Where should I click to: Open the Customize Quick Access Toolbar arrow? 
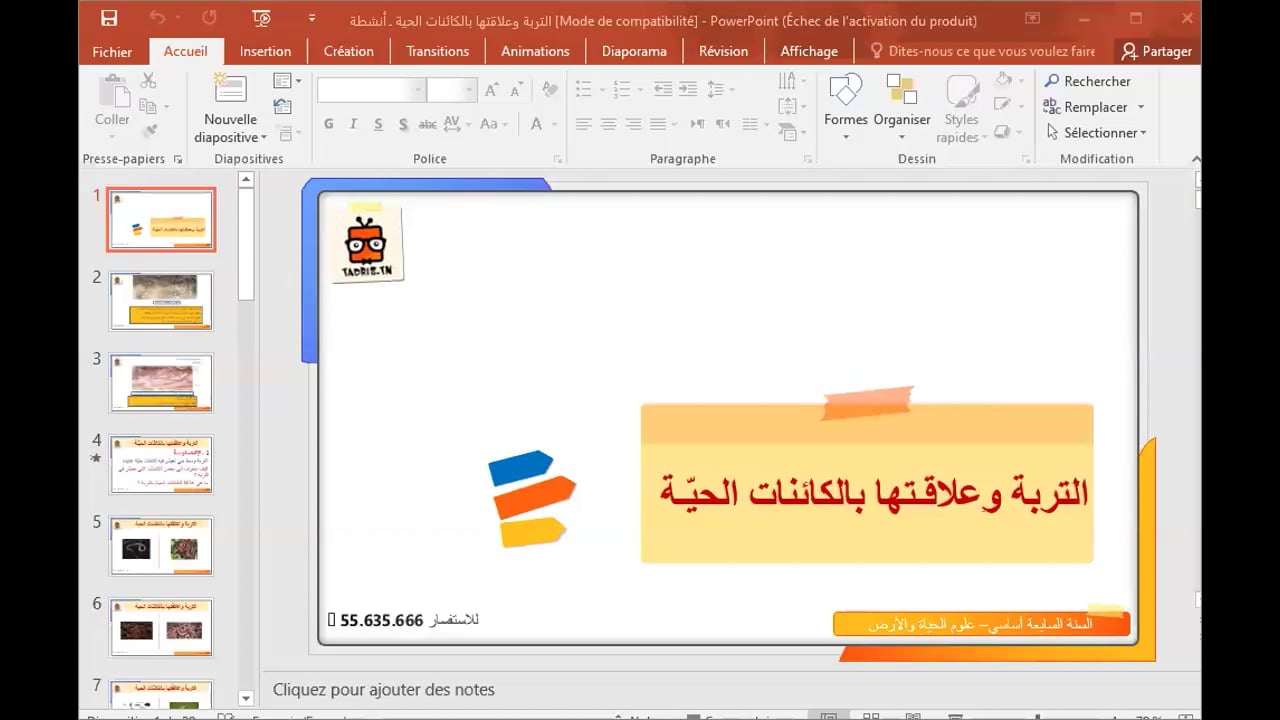click(312, 18)
